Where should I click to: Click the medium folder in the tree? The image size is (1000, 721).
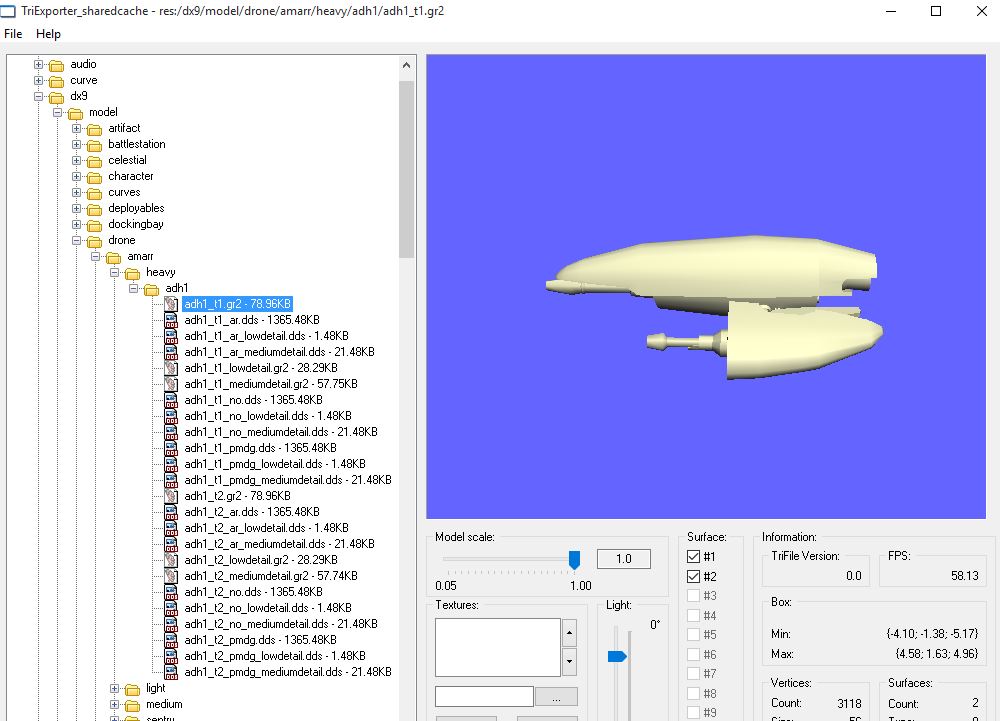coord(164,704)
